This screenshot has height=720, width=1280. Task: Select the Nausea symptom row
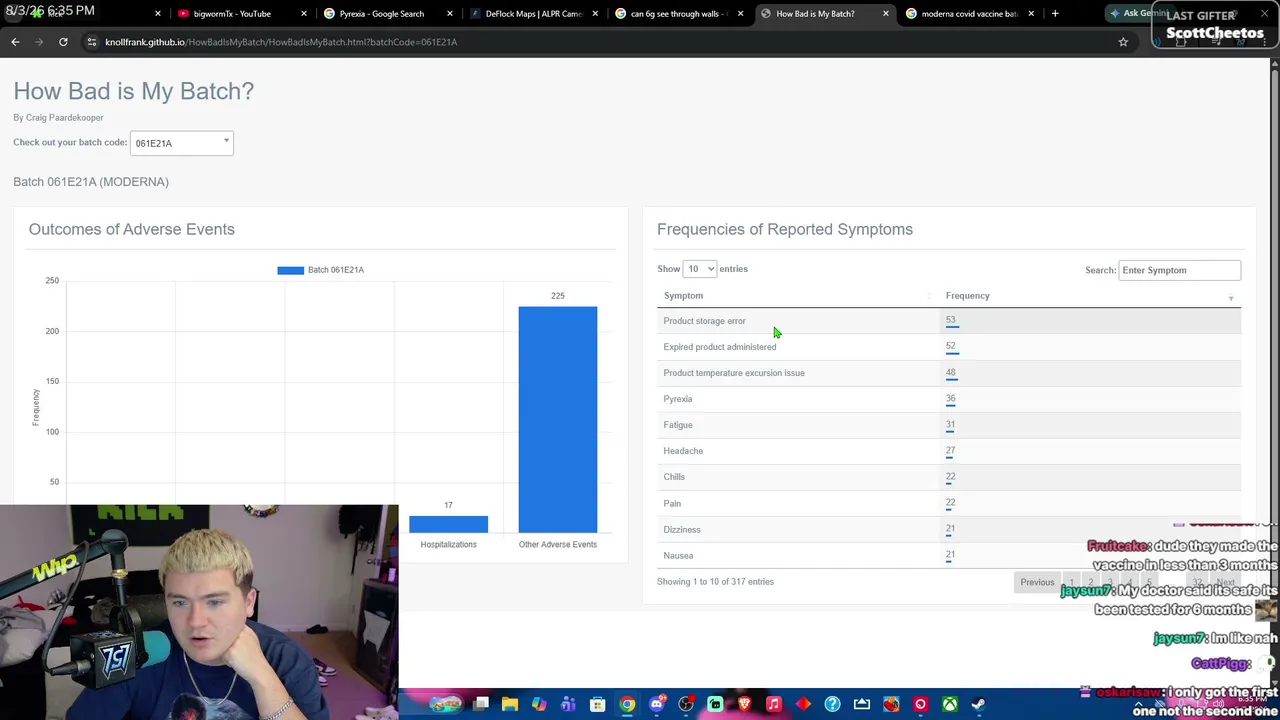point(948,555)
